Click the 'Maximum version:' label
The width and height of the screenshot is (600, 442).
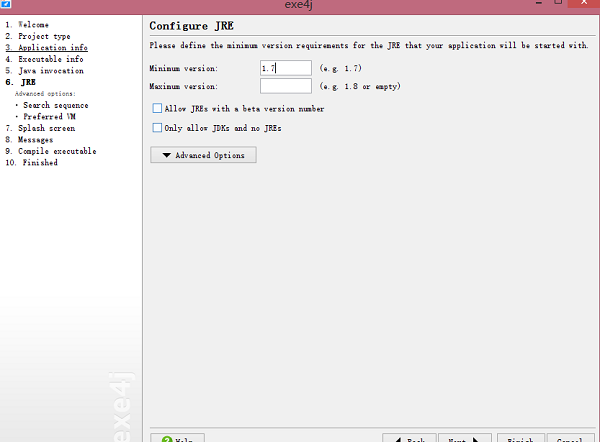(x=184, y=86)
